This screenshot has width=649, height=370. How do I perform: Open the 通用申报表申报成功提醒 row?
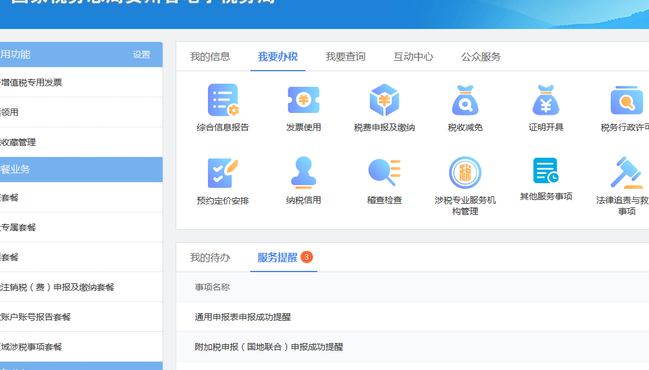click(412, 317)
